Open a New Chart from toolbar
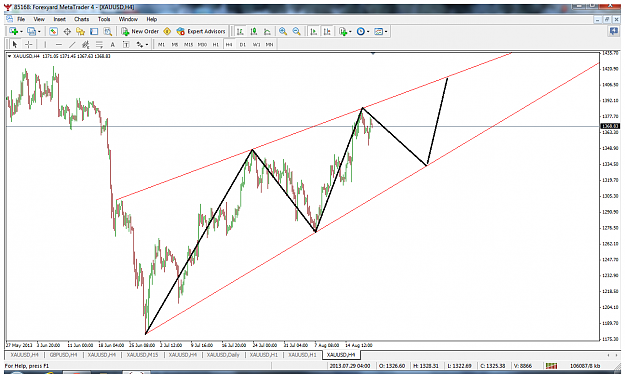This screenshot has height=374, width=625. click(13, 31)
